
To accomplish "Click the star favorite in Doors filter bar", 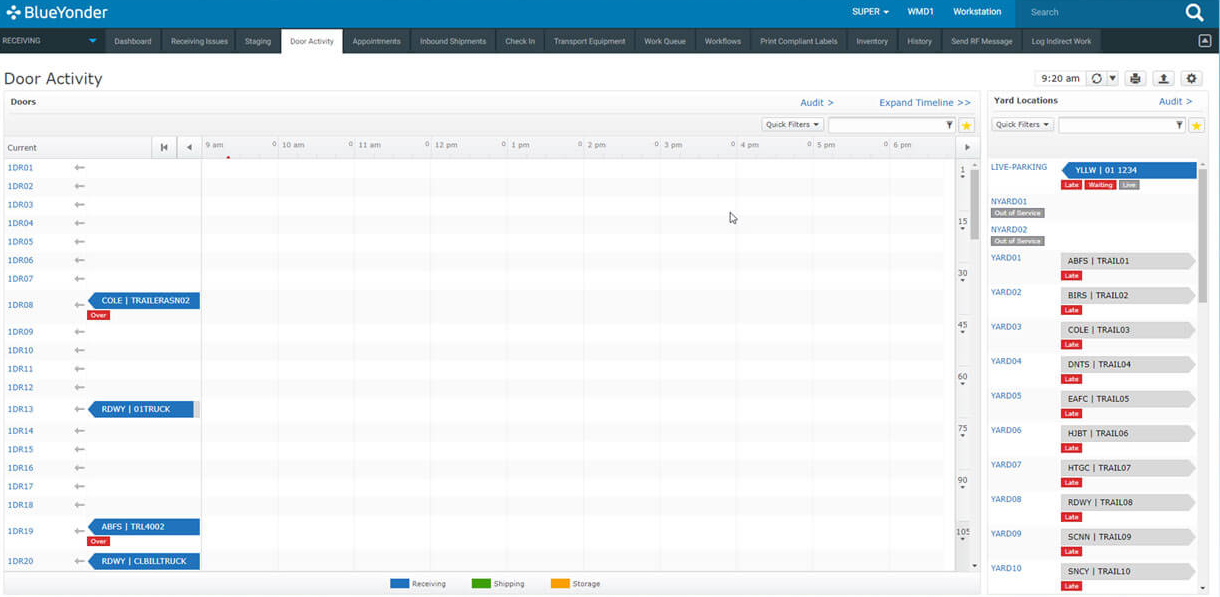I will (x=966, y=125).
